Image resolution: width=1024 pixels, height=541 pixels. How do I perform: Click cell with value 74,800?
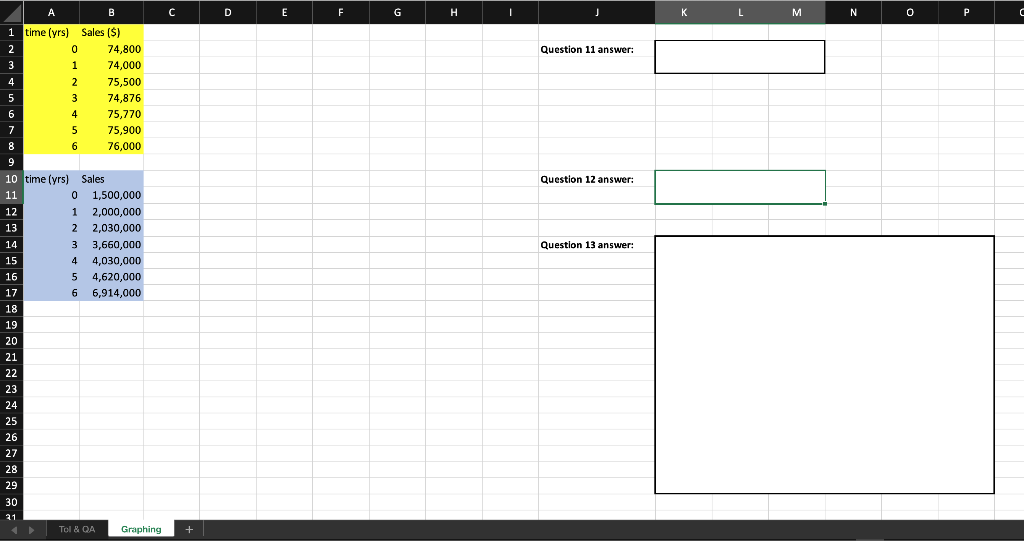pos(112,48)
